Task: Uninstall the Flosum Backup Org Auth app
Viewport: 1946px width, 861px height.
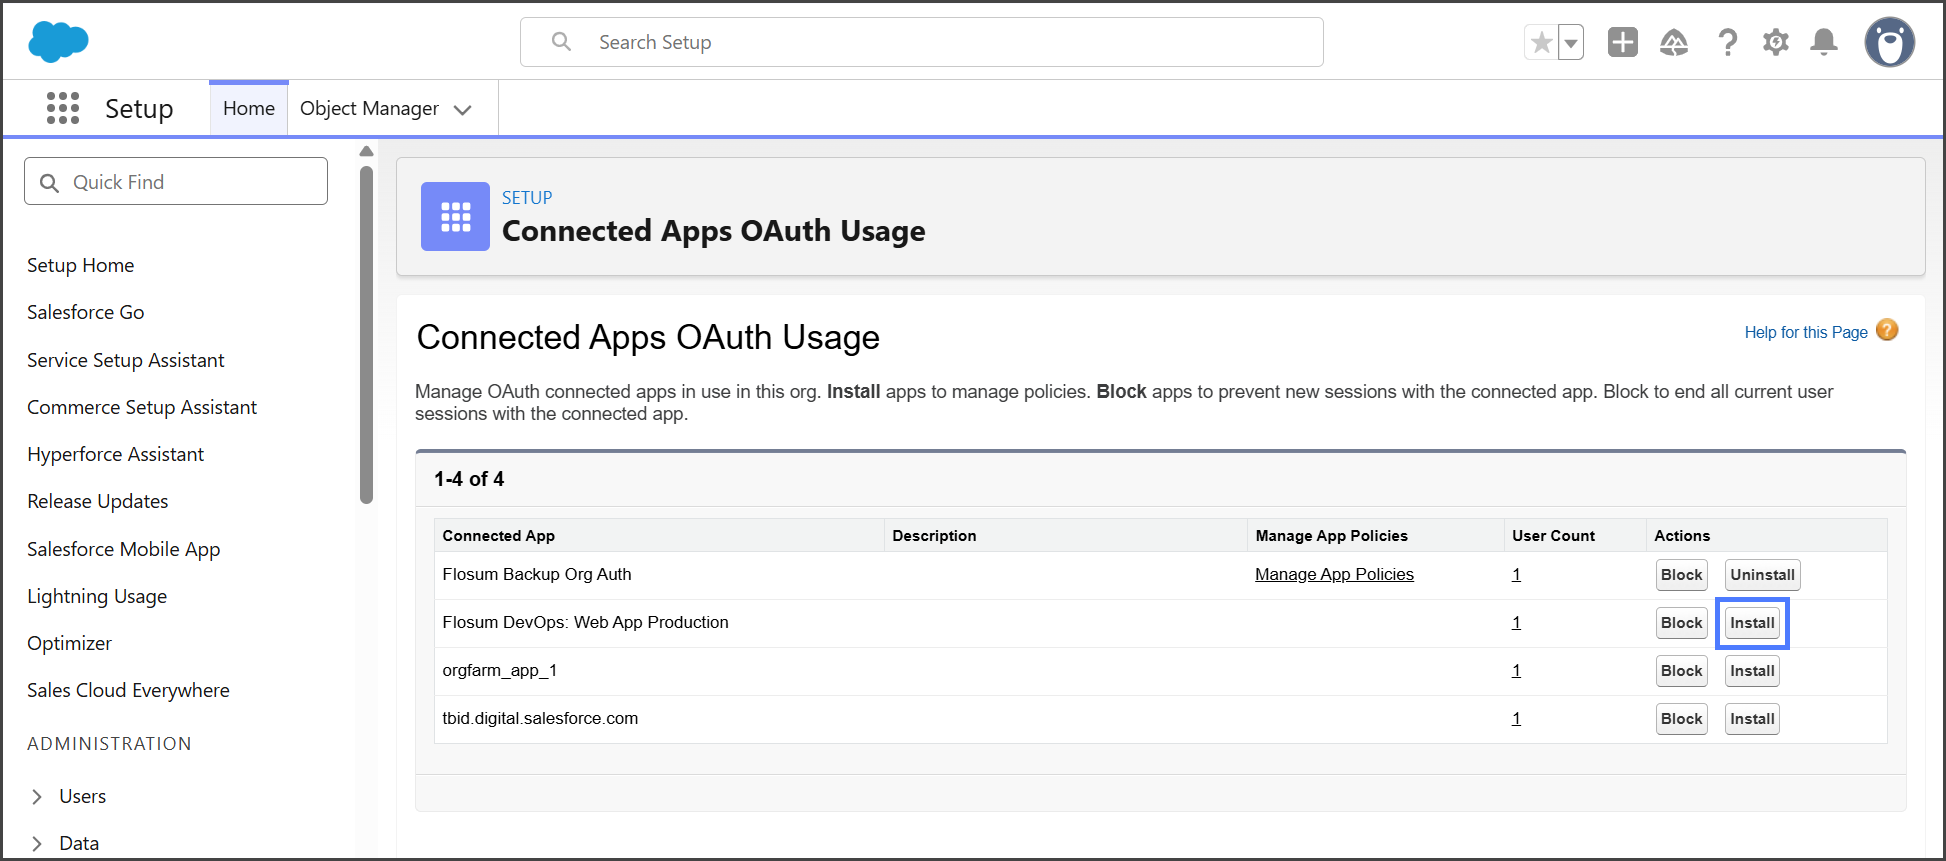Action: [1762, 575]
